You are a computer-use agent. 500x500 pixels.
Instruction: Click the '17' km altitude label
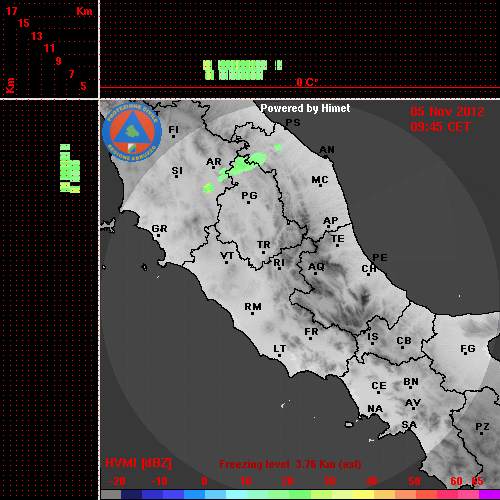click(11, 11)
